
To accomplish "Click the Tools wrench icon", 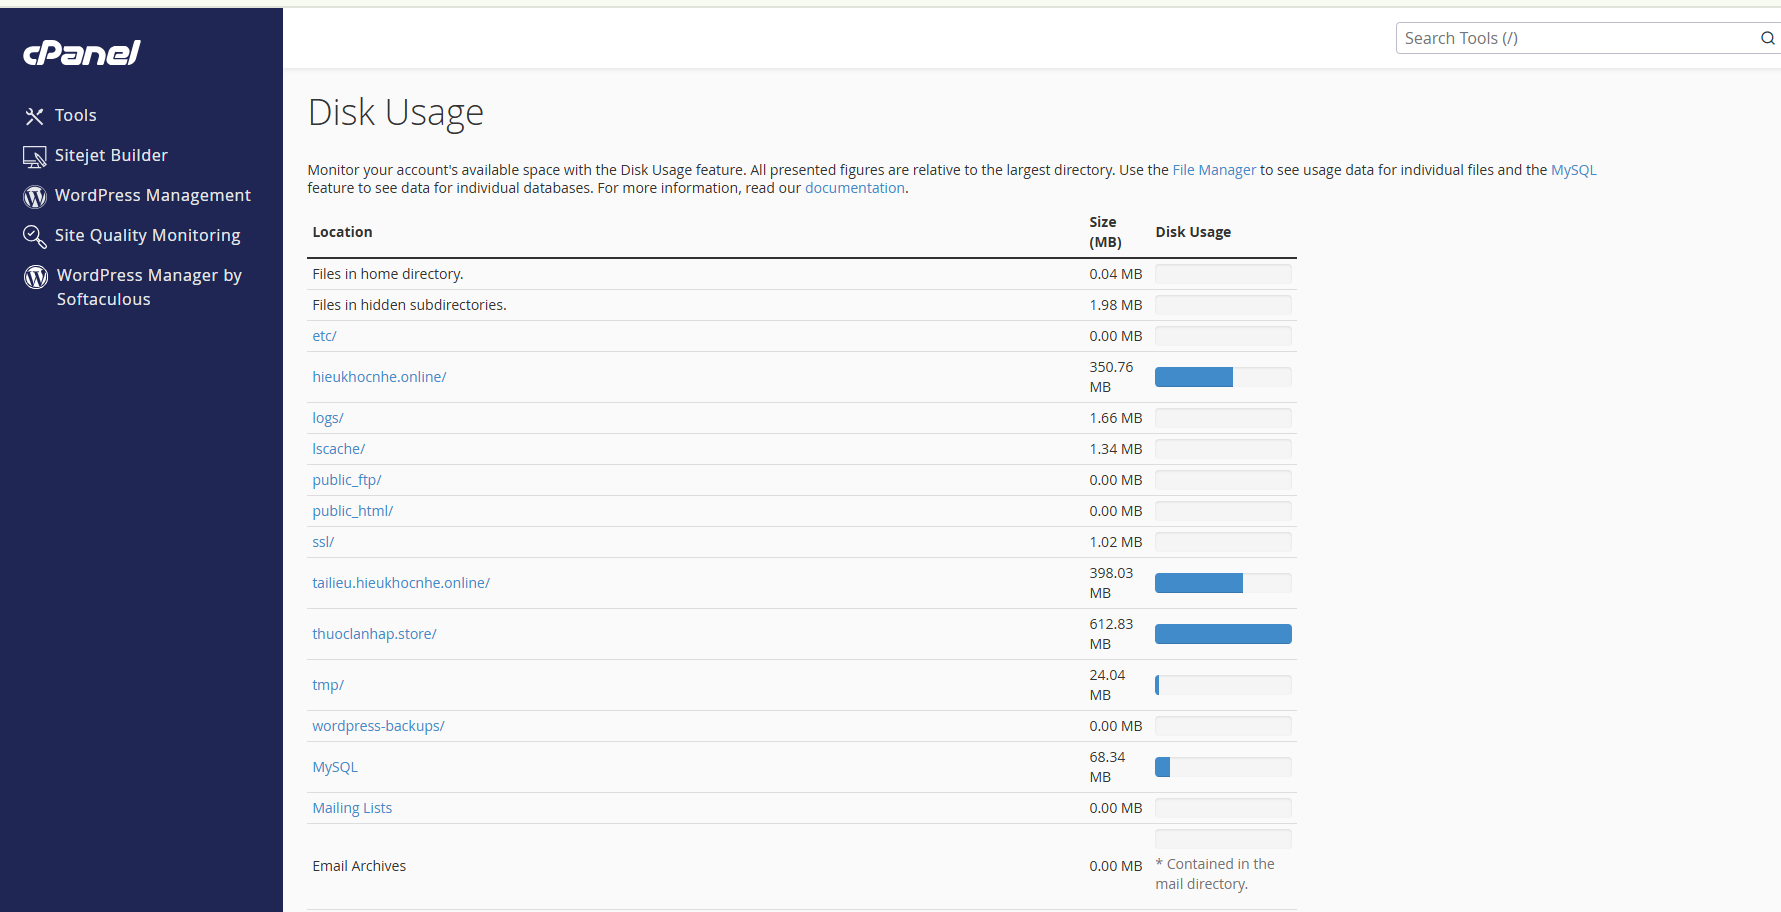I will pyautogui.click(x=34, y=116).
